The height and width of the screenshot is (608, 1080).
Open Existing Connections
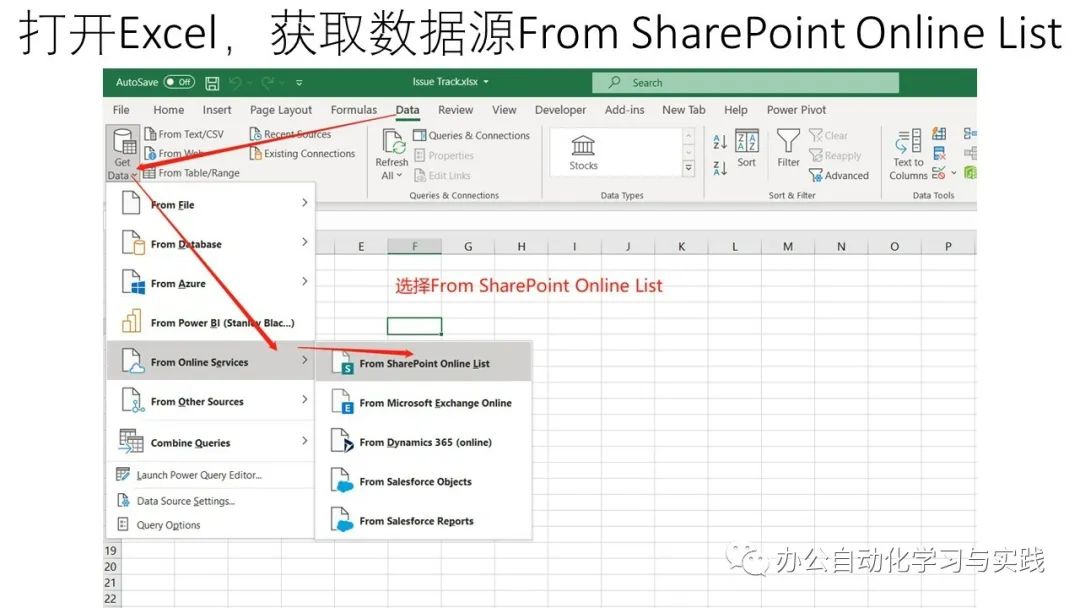pyautogui.click(x=302, y=154)
